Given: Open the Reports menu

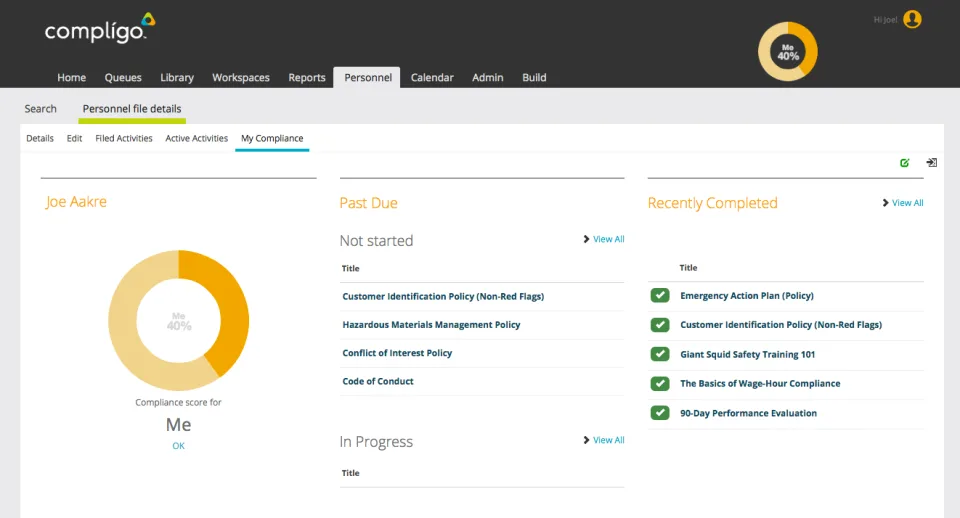Looking at the screenshot, I should (307, 78).
